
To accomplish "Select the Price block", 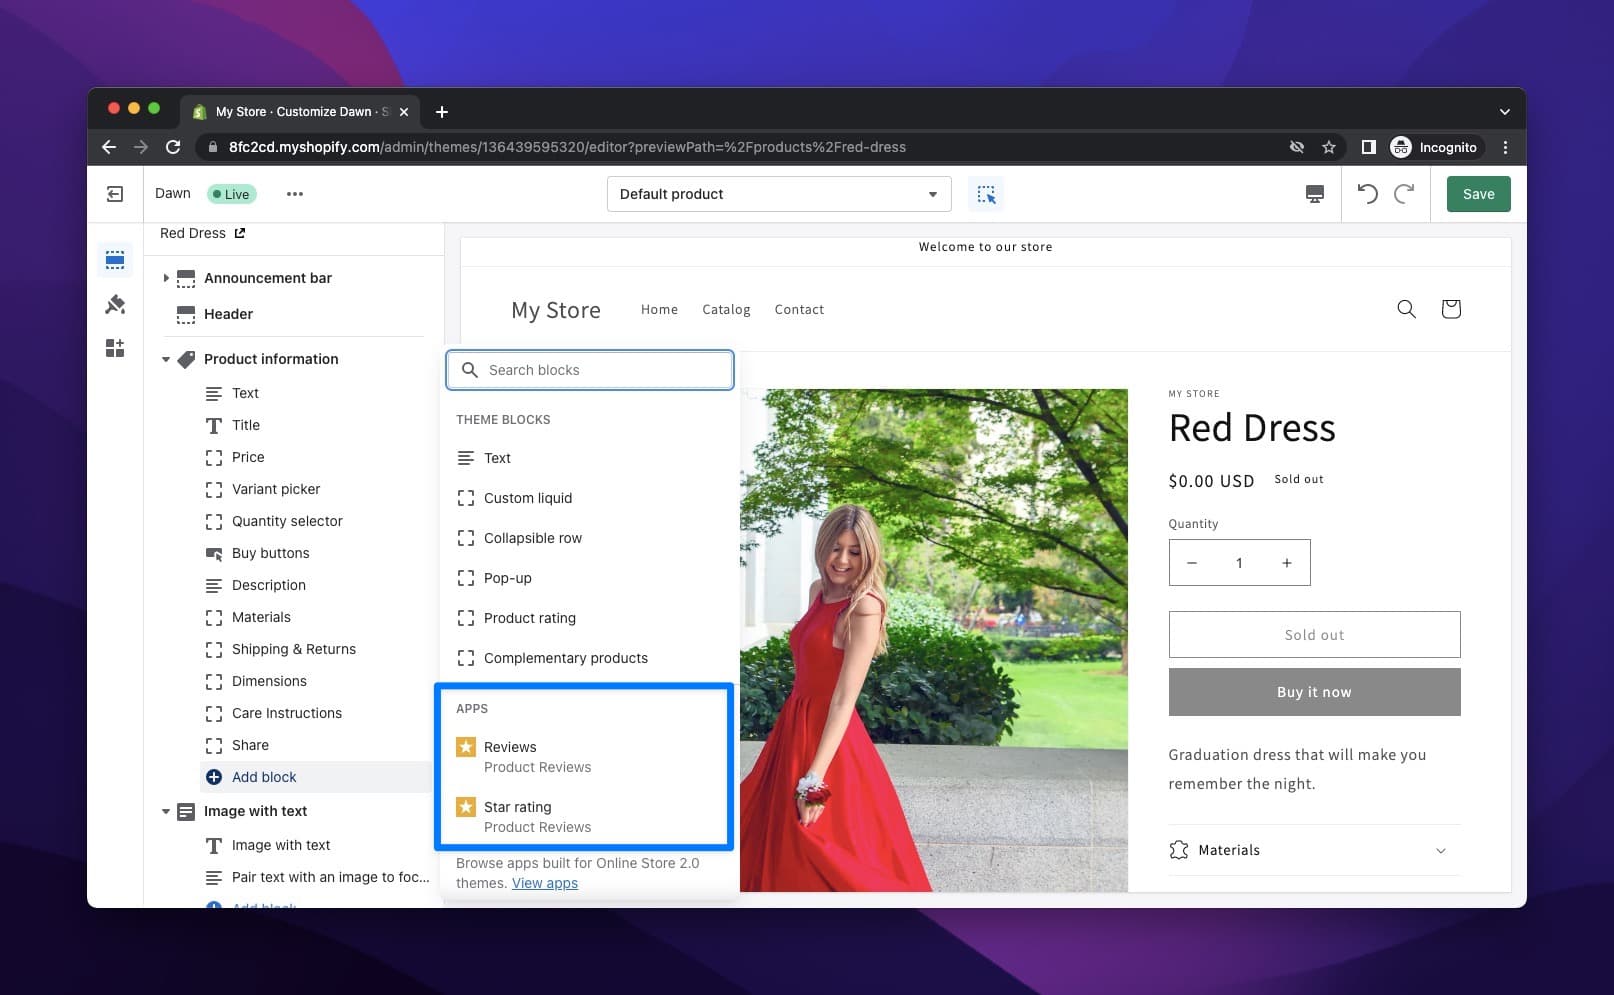I will 248,457.
